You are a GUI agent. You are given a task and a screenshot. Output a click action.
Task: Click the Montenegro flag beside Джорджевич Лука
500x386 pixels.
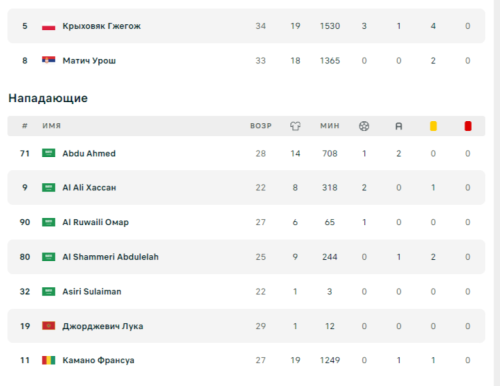pos(49,326)
